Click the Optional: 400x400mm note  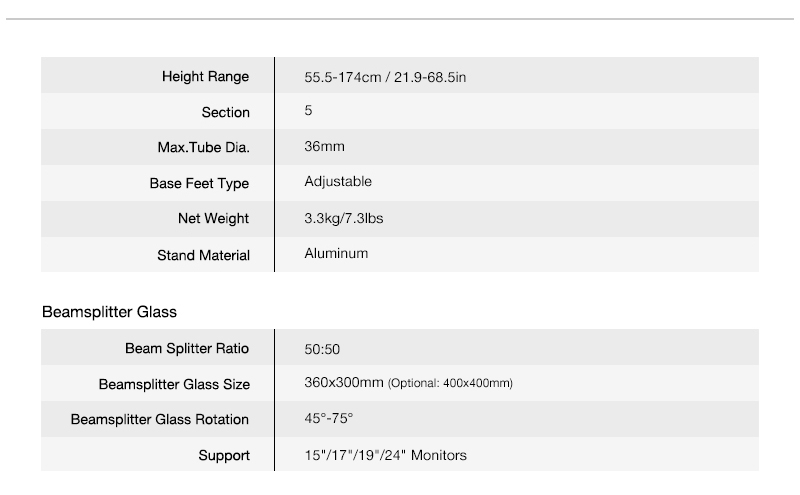[x=450, y=384]
